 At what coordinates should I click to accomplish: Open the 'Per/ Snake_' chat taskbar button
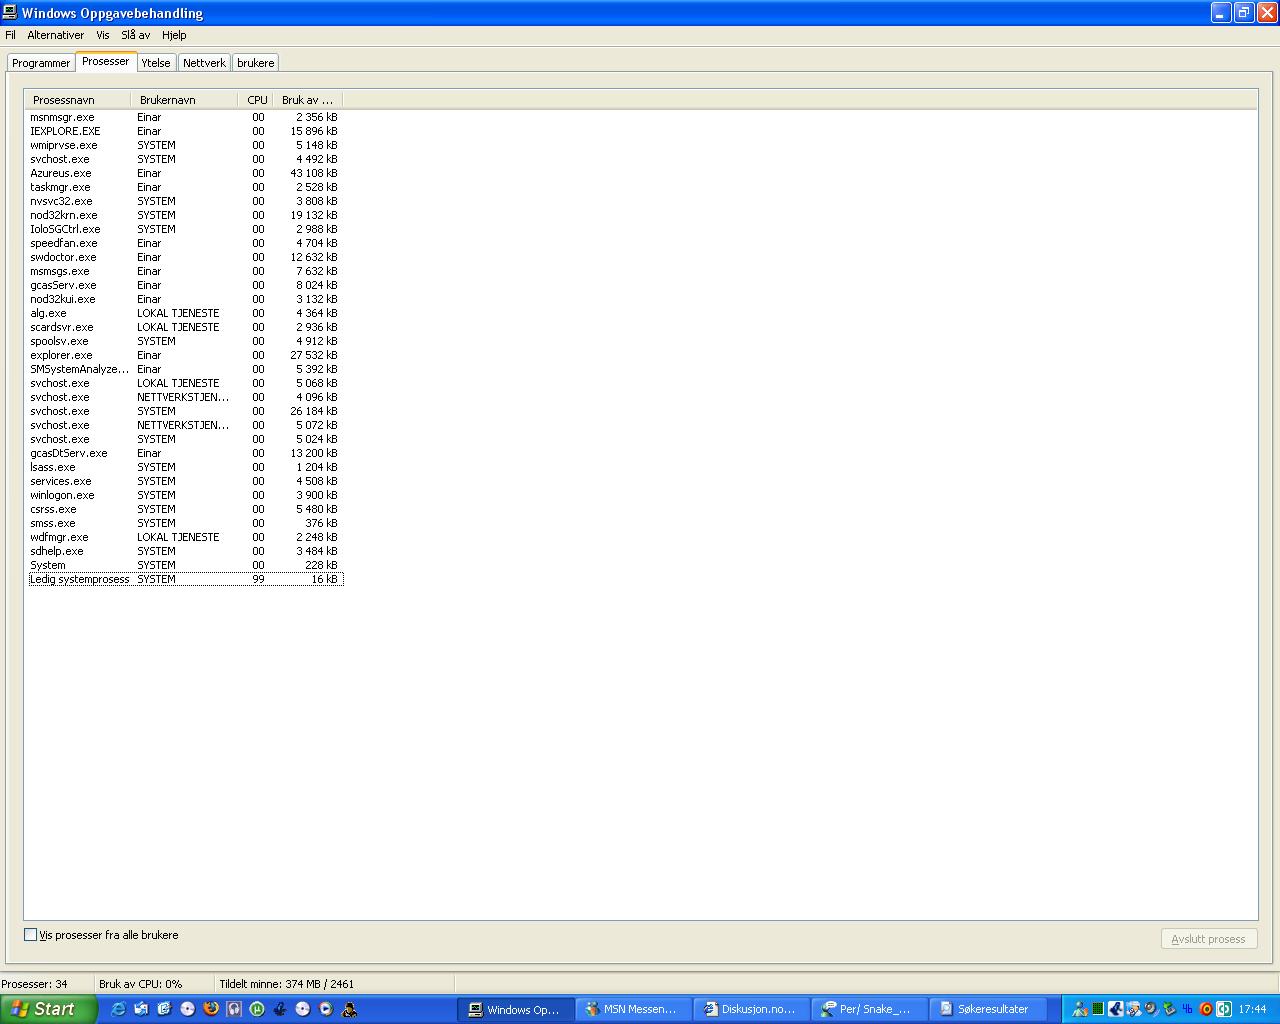point(871,1009)
